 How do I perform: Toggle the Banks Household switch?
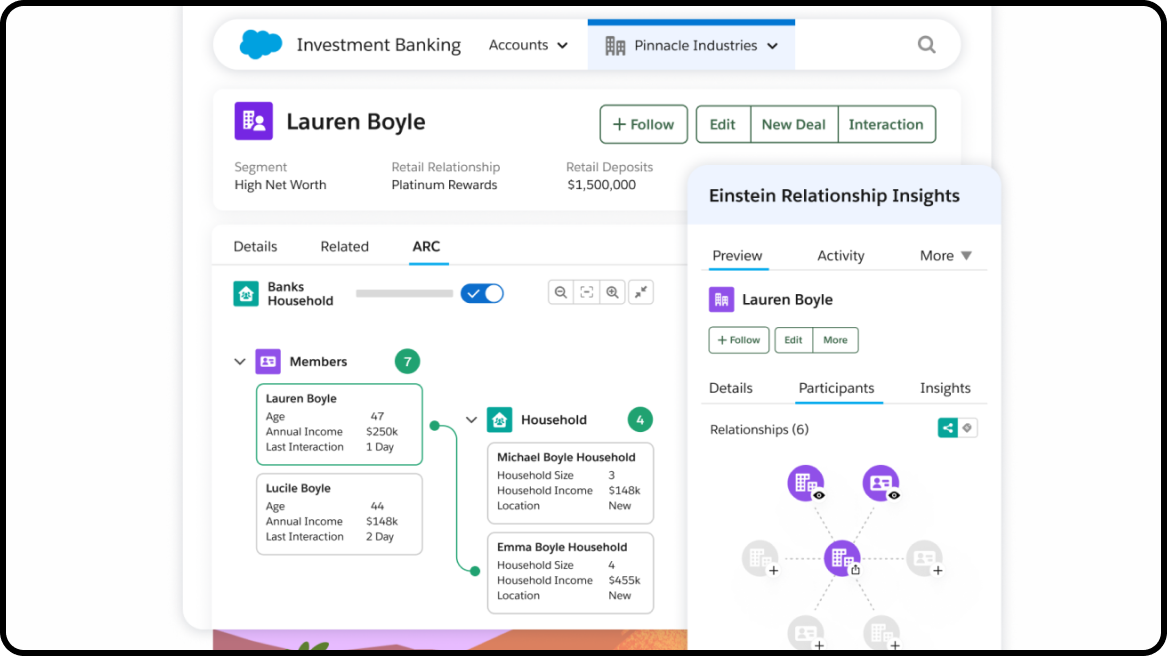pyautogui.click(x=482, y=293)
